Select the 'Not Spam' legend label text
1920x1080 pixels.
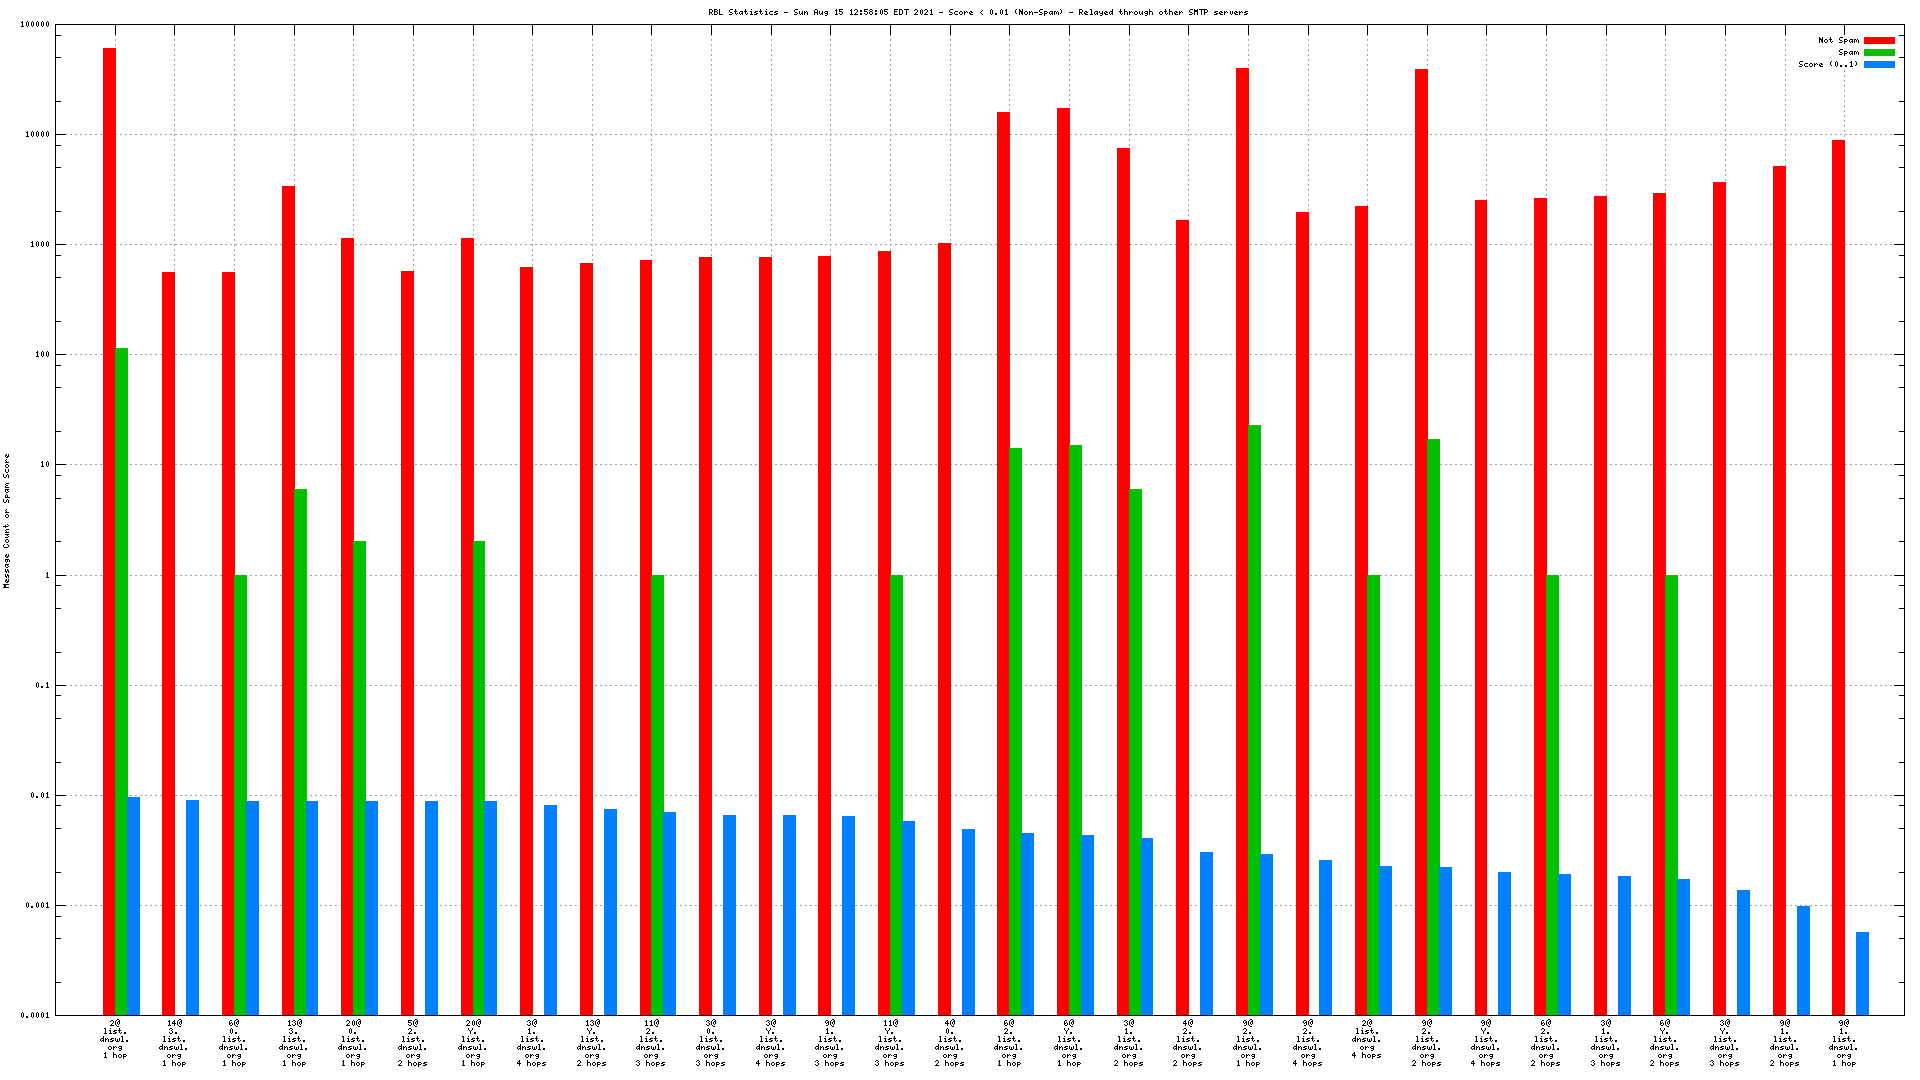(x=1838, y=41)
